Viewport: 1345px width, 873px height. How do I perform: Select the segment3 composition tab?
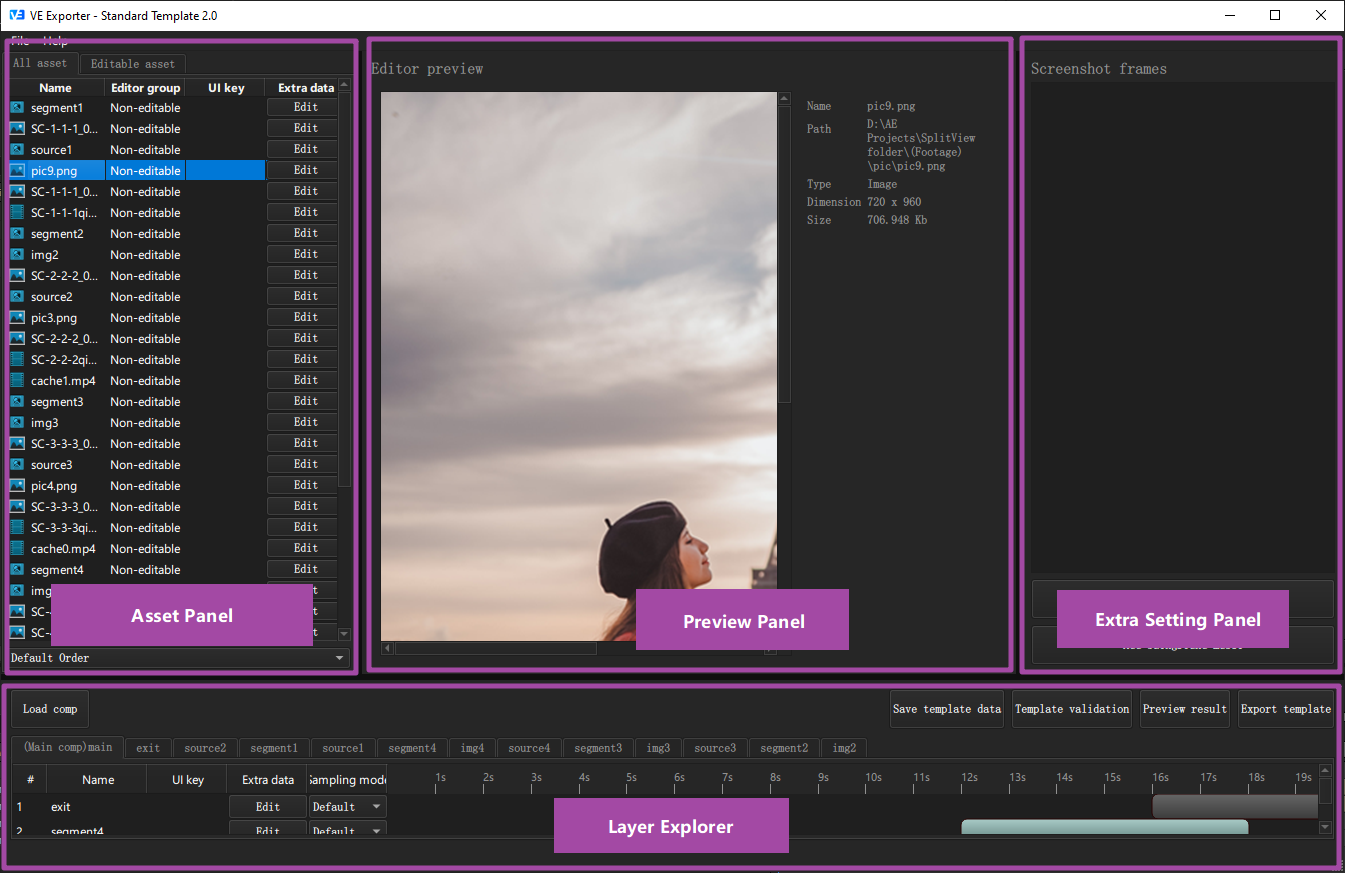tap(597, 747)
